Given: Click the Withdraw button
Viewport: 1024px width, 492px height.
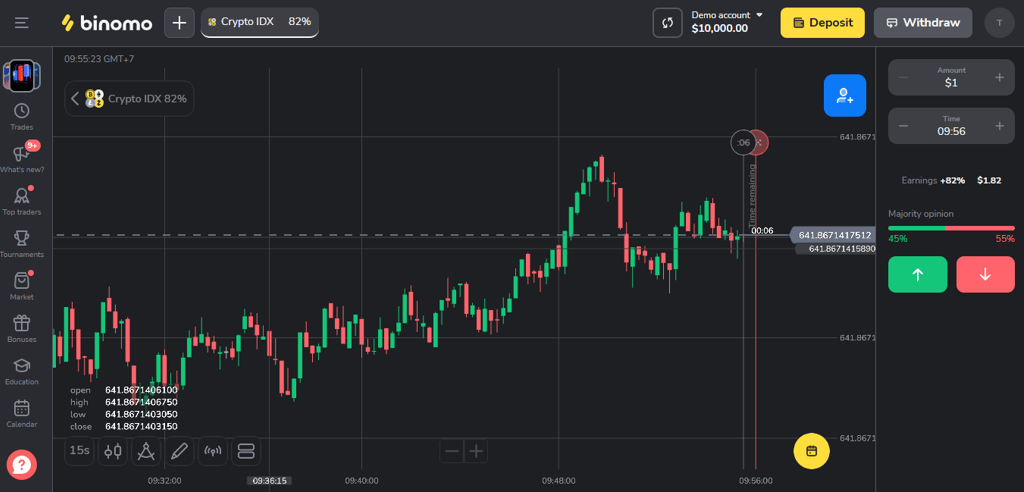Looking at the screenshot, I should pos(923,23).
